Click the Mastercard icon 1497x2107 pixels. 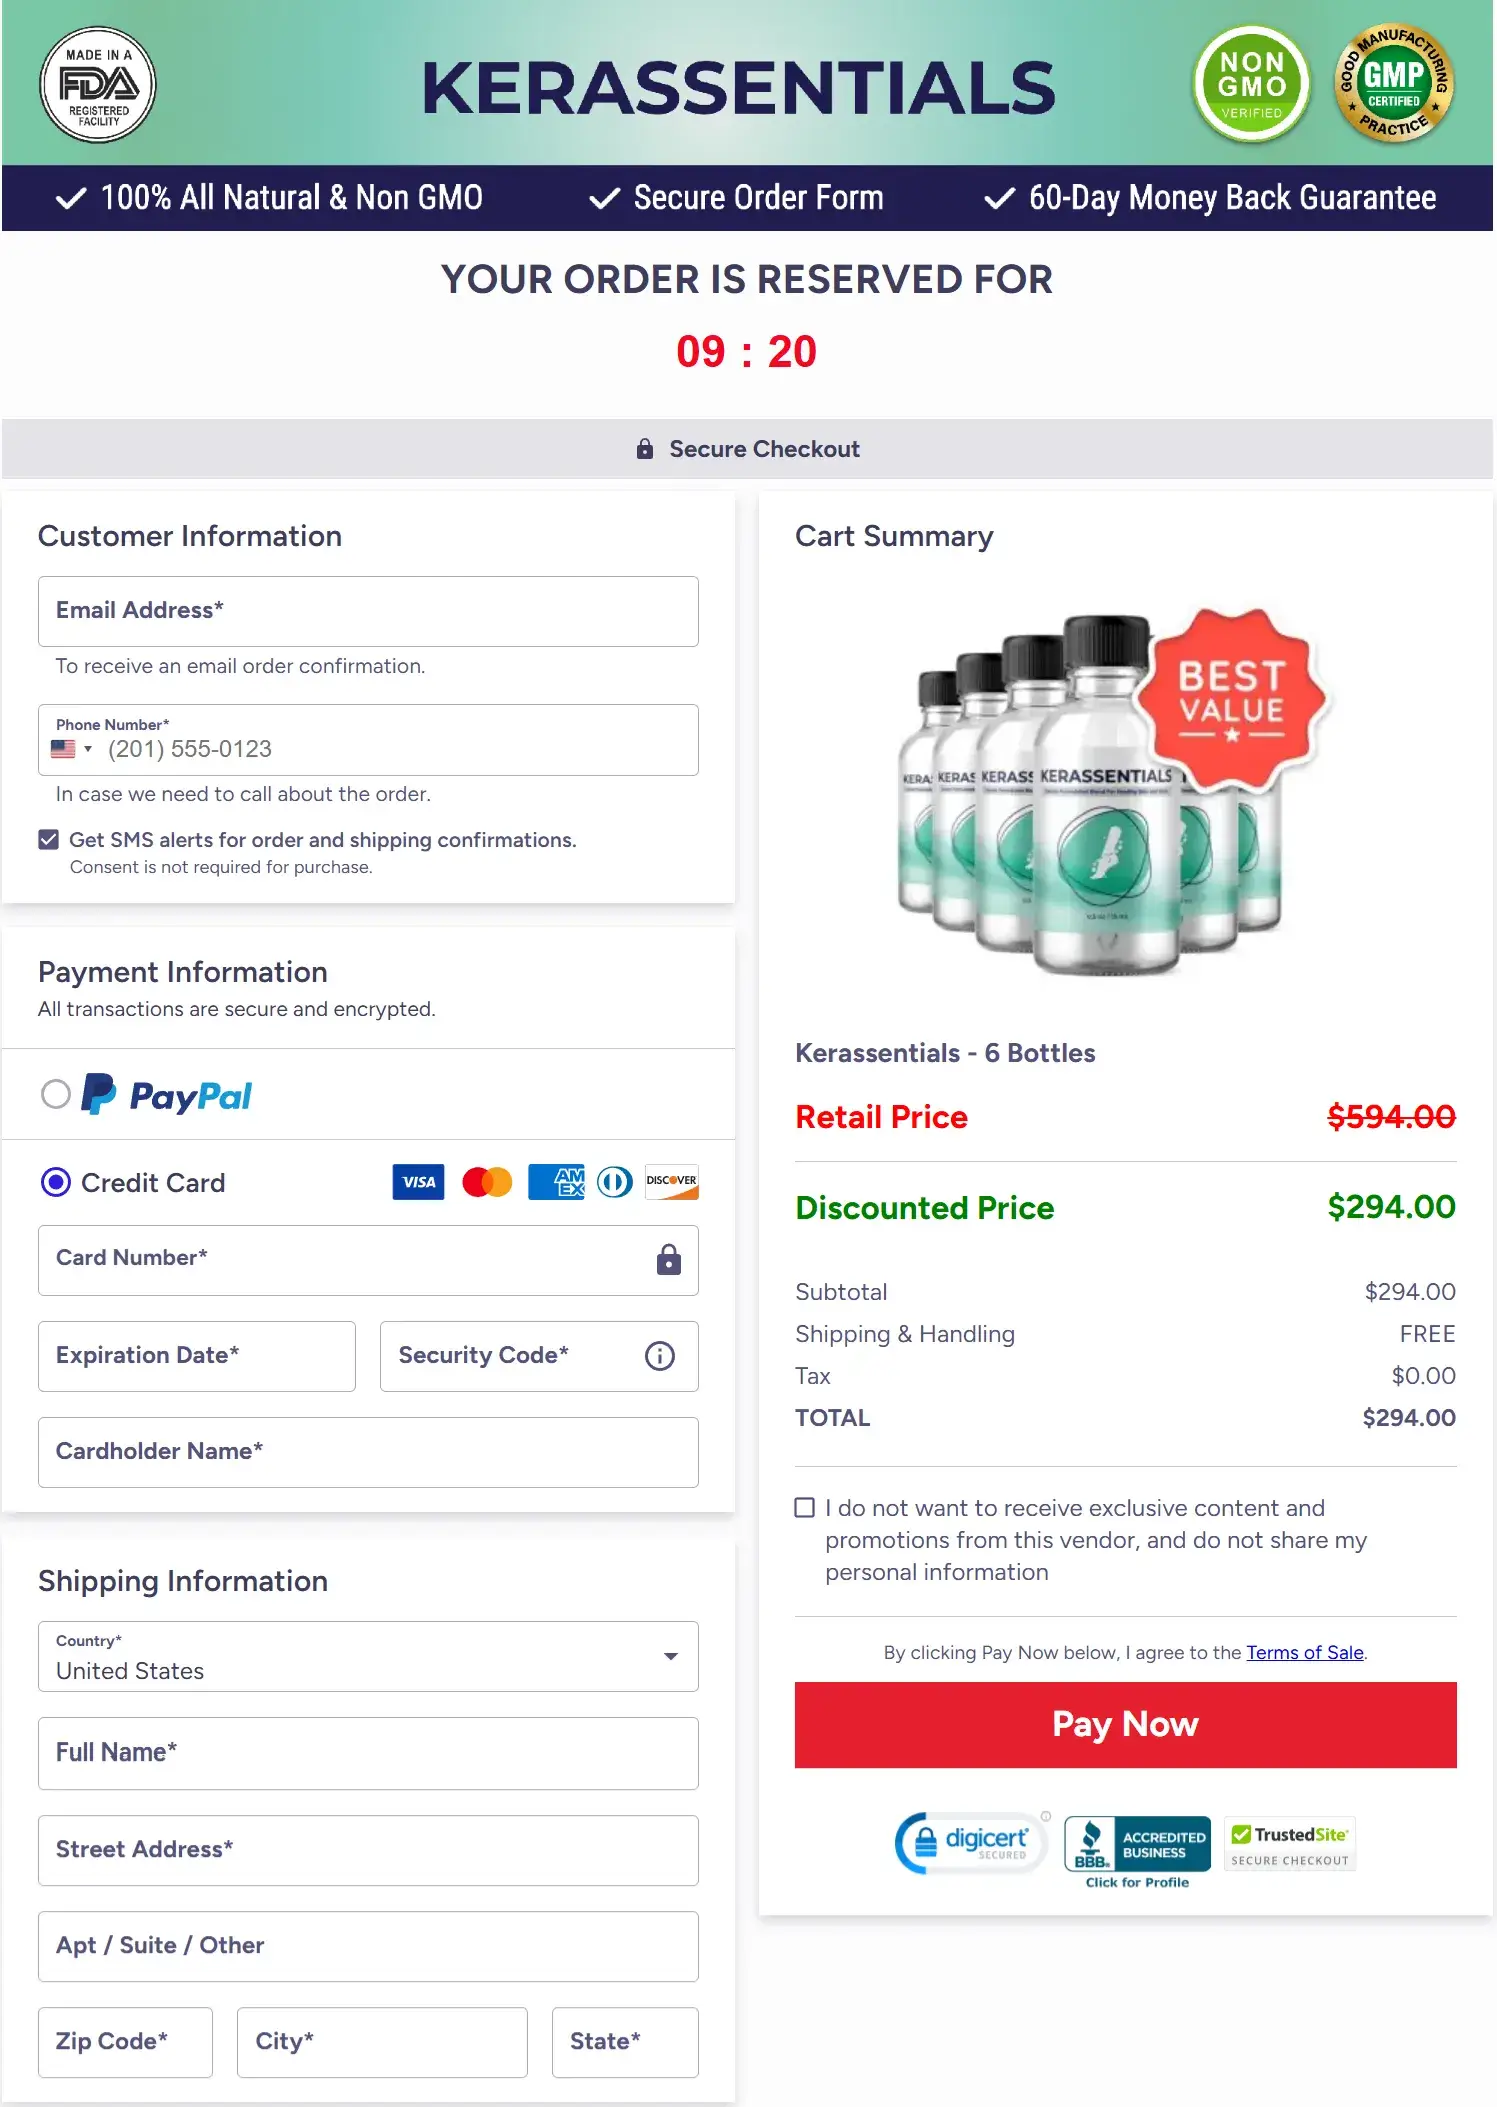tap(486, 1182)
